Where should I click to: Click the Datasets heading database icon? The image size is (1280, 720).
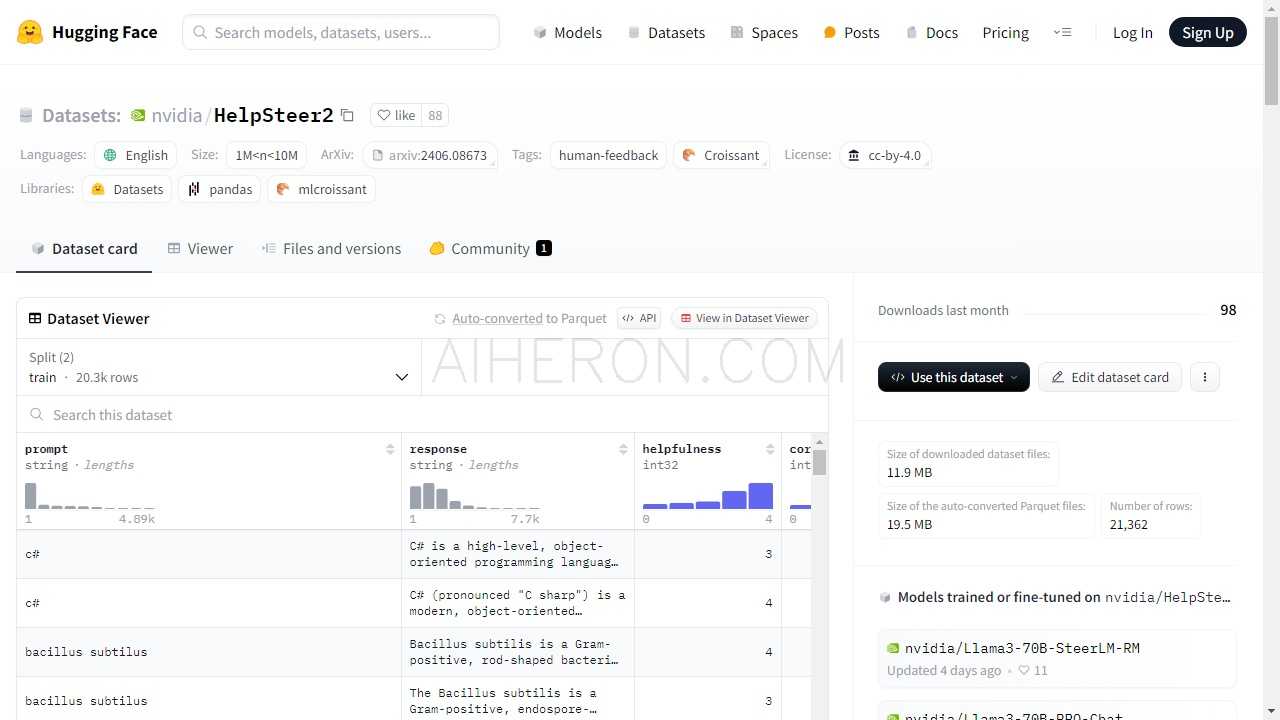tap(26, 115)
